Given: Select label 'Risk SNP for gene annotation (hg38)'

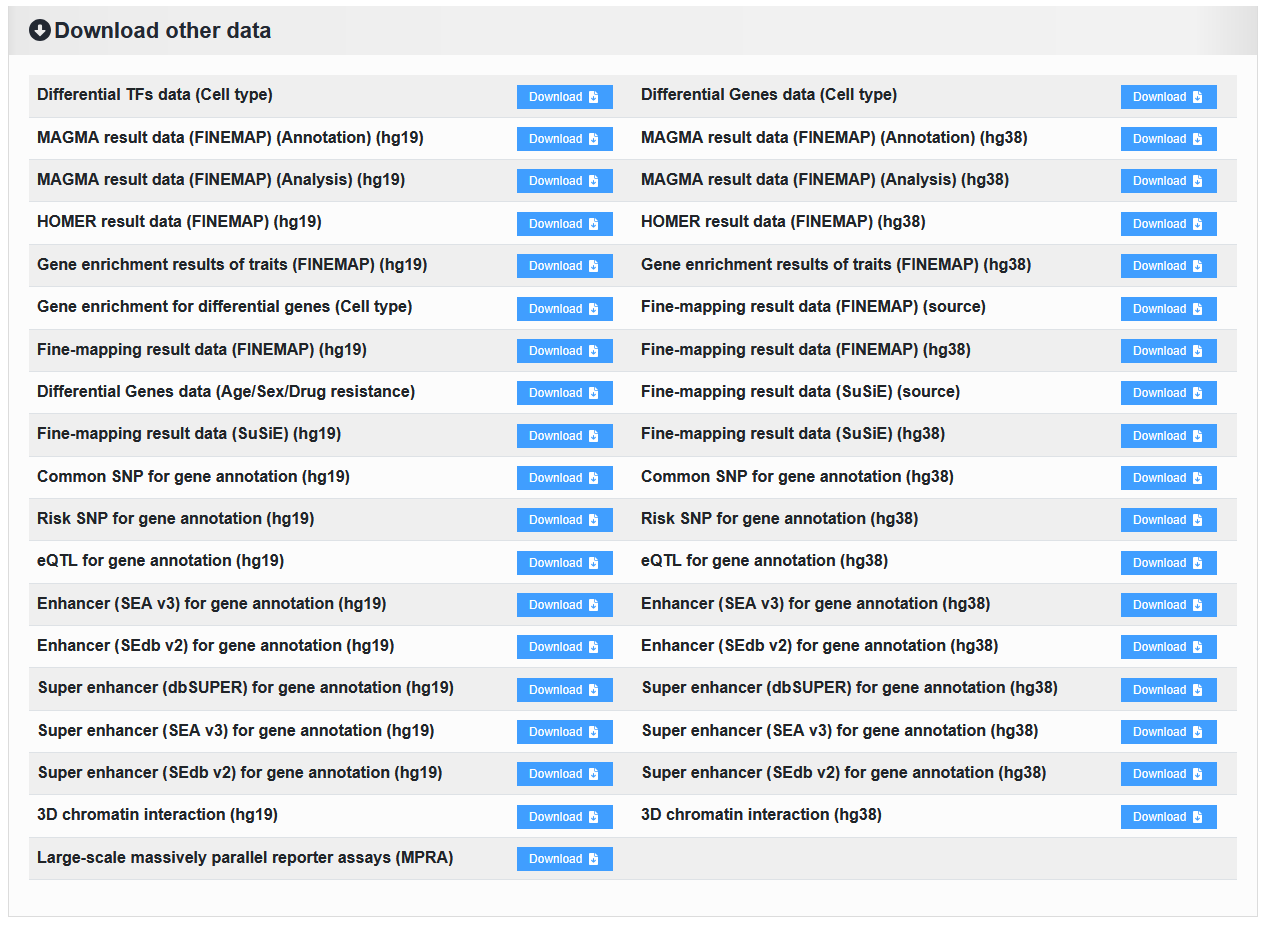Looking at the screenshot, I should [x=779, y=519].
